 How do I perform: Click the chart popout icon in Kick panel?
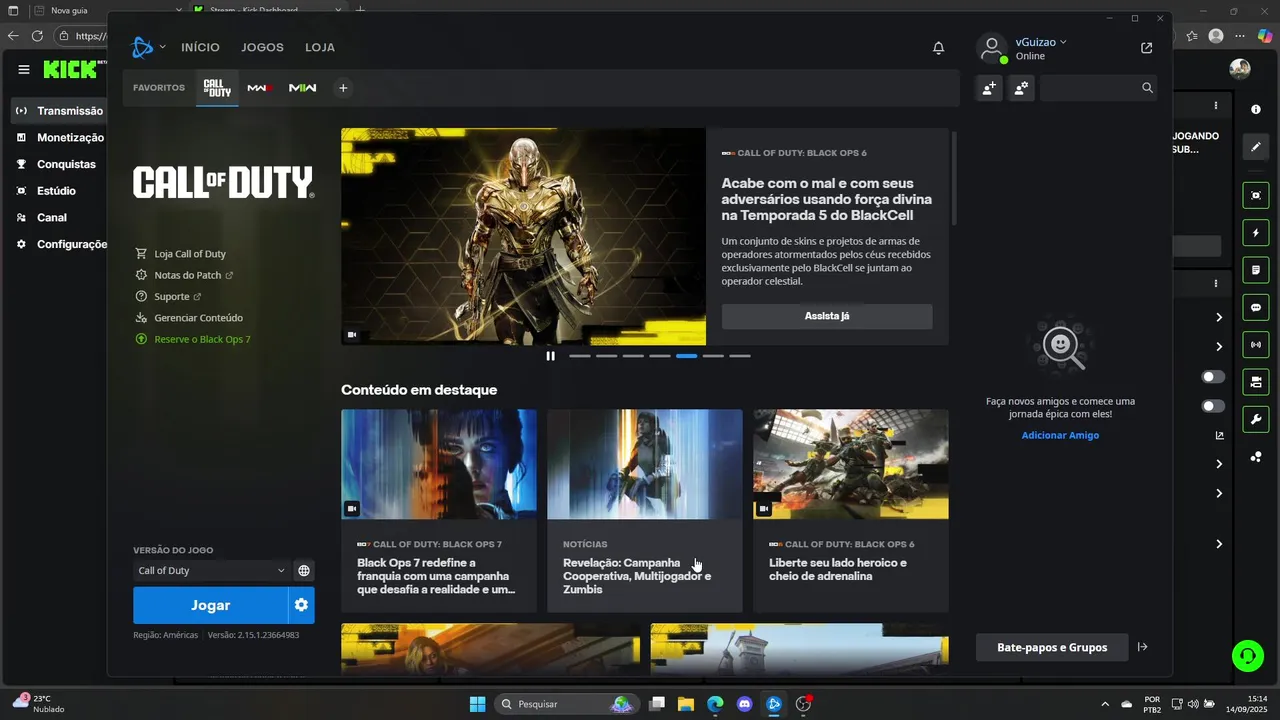[x=1219, y=435]
